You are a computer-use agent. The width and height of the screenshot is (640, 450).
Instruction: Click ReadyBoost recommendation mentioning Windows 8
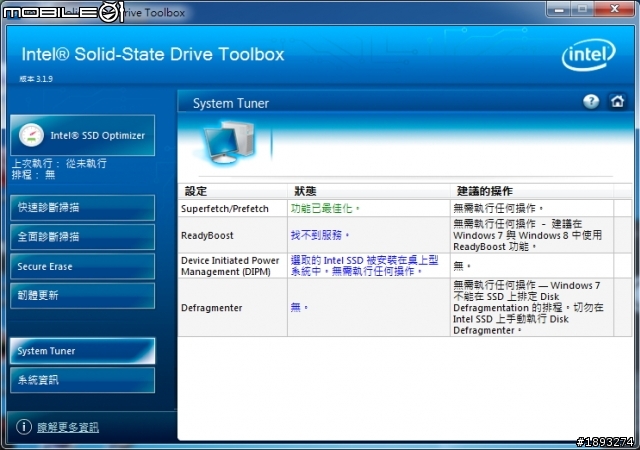[x=527, y=235]
